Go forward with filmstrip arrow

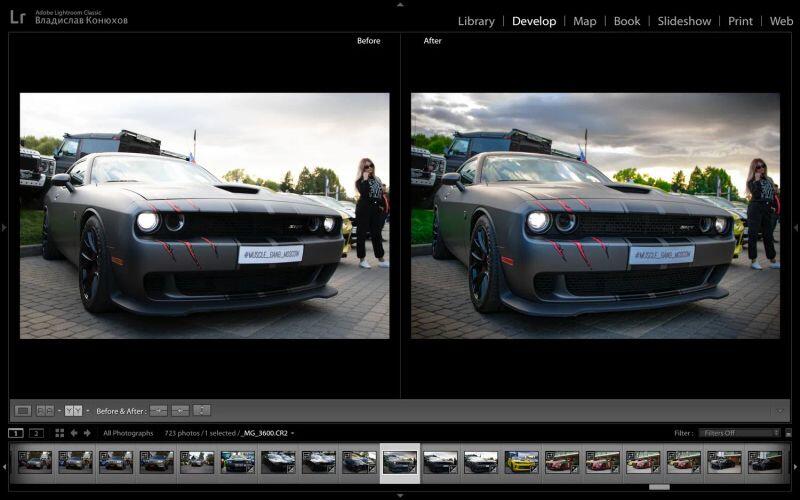88,433
